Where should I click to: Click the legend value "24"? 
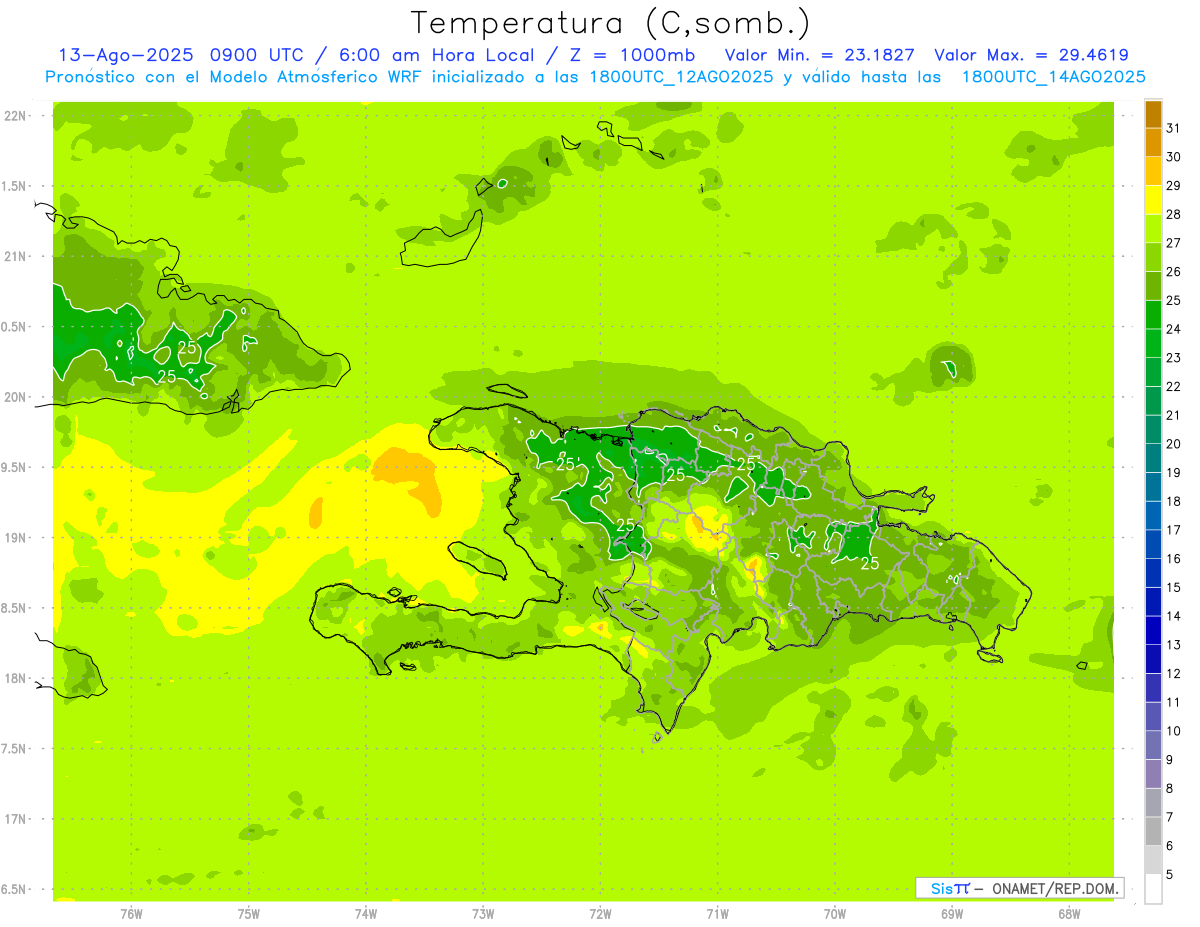pyautogui.click(x=1174, y=329)
